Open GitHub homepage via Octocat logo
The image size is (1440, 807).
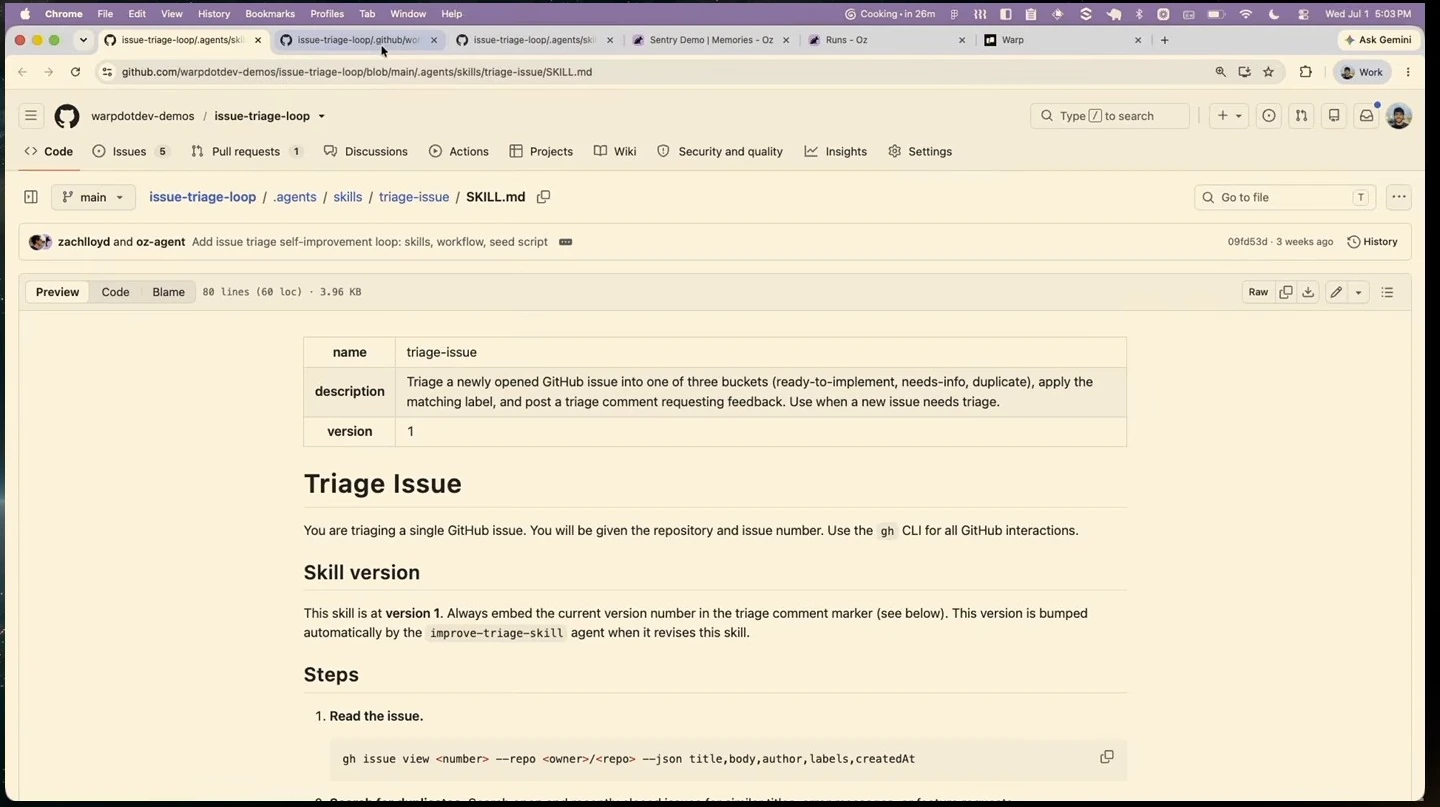pos(67,116)
